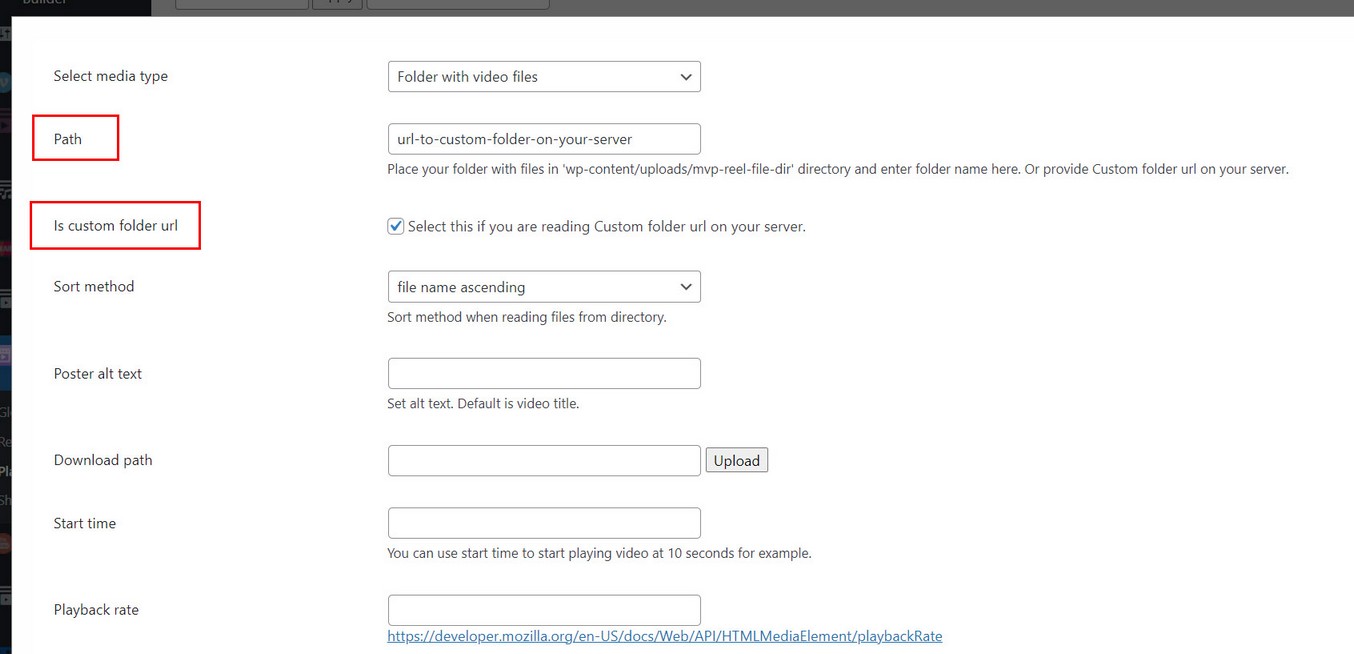This screenshot has width=1354, height=654.
Task: Expand the Sort method dropdown
Action: (543, 287)
